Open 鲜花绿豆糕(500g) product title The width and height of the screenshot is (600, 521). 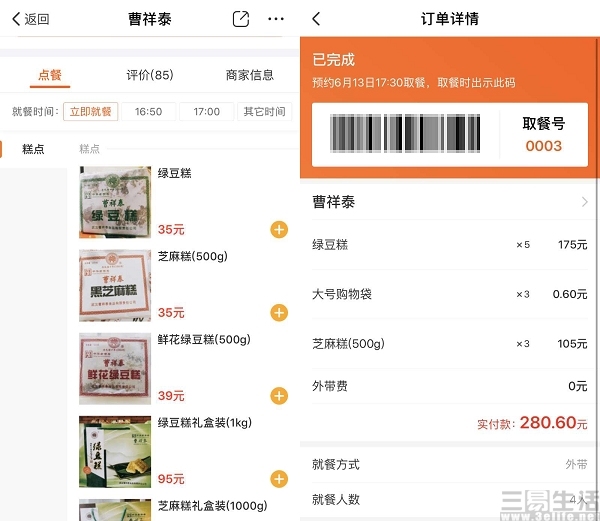coord(204,339)
